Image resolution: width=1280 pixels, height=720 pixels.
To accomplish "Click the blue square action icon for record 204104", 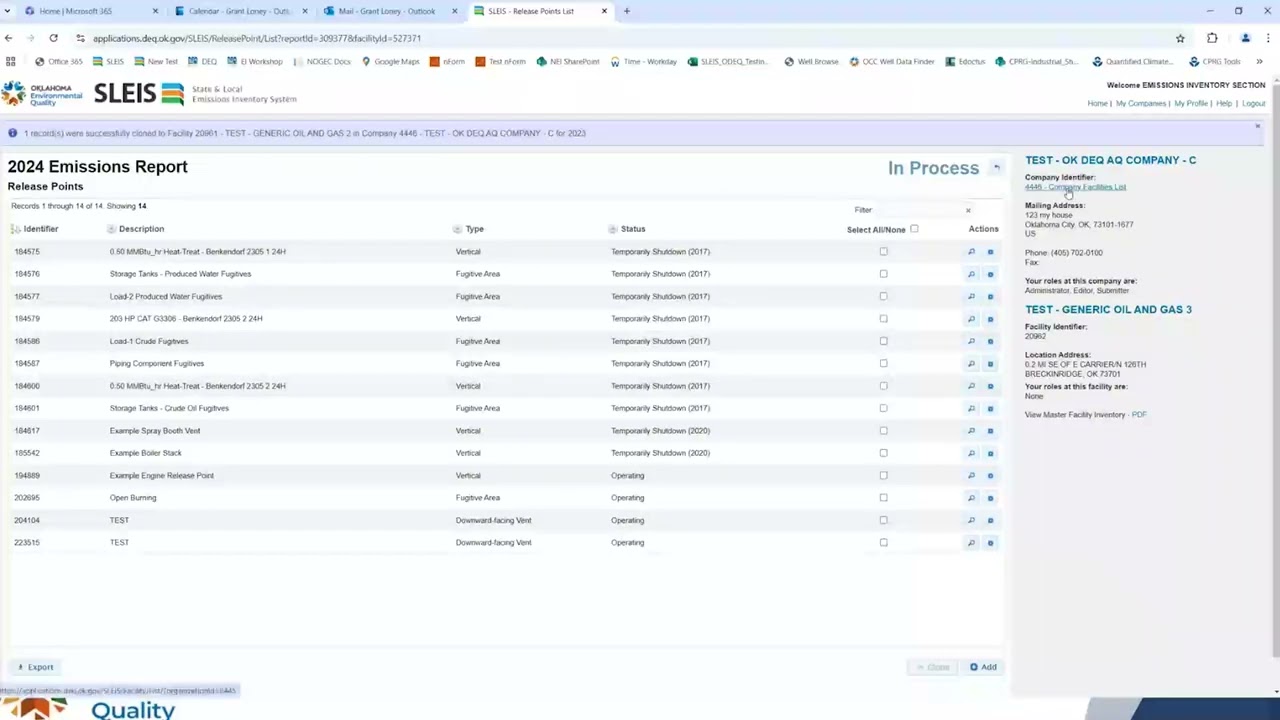I will point(990,520).
